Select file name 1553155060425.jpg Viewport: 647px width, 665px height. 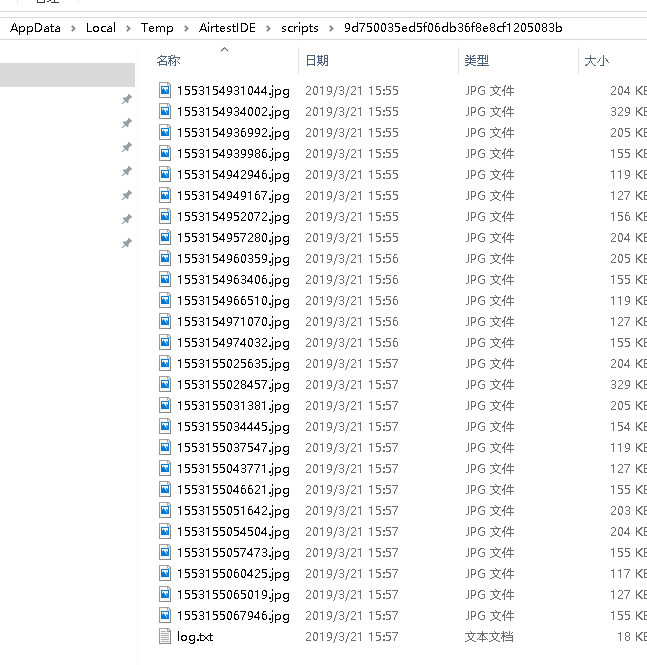click(x=233, y=573)
